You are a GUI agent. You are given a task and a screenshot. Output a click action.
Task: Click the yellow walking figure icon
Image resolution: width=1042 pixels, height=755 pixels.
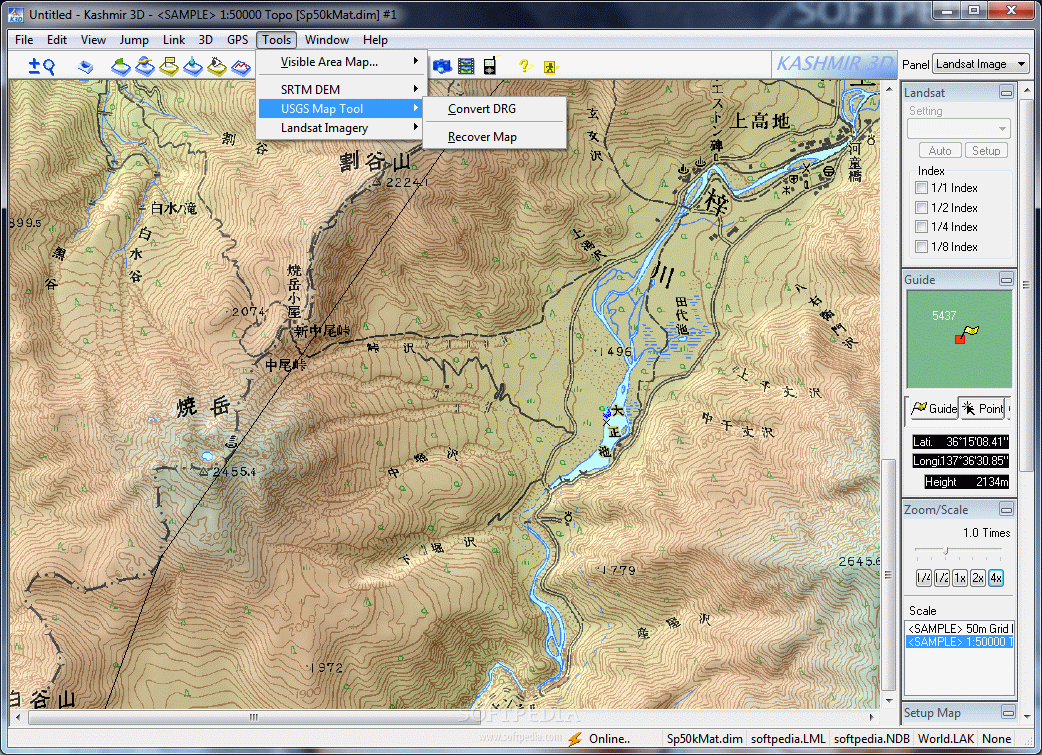point(550,66)
